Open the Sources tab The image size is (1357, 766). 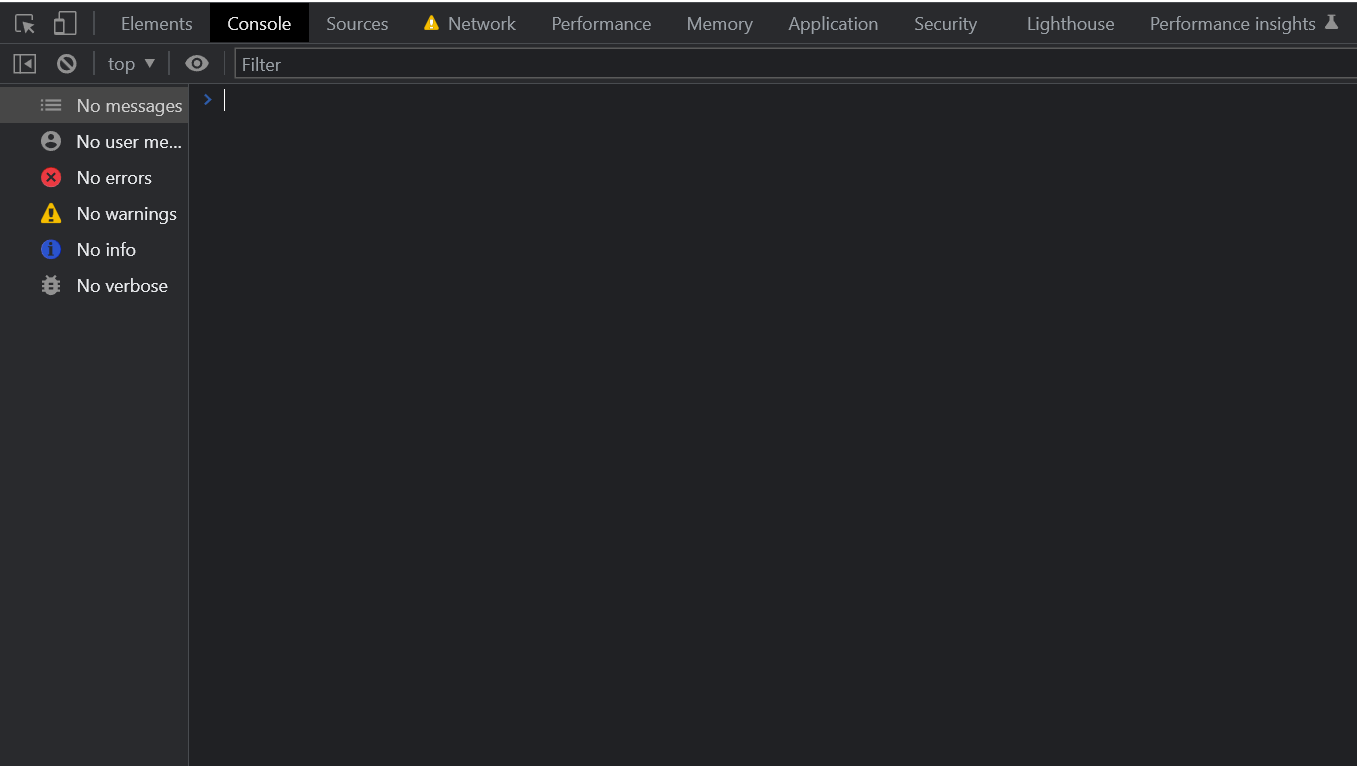[x=357, y=24]
